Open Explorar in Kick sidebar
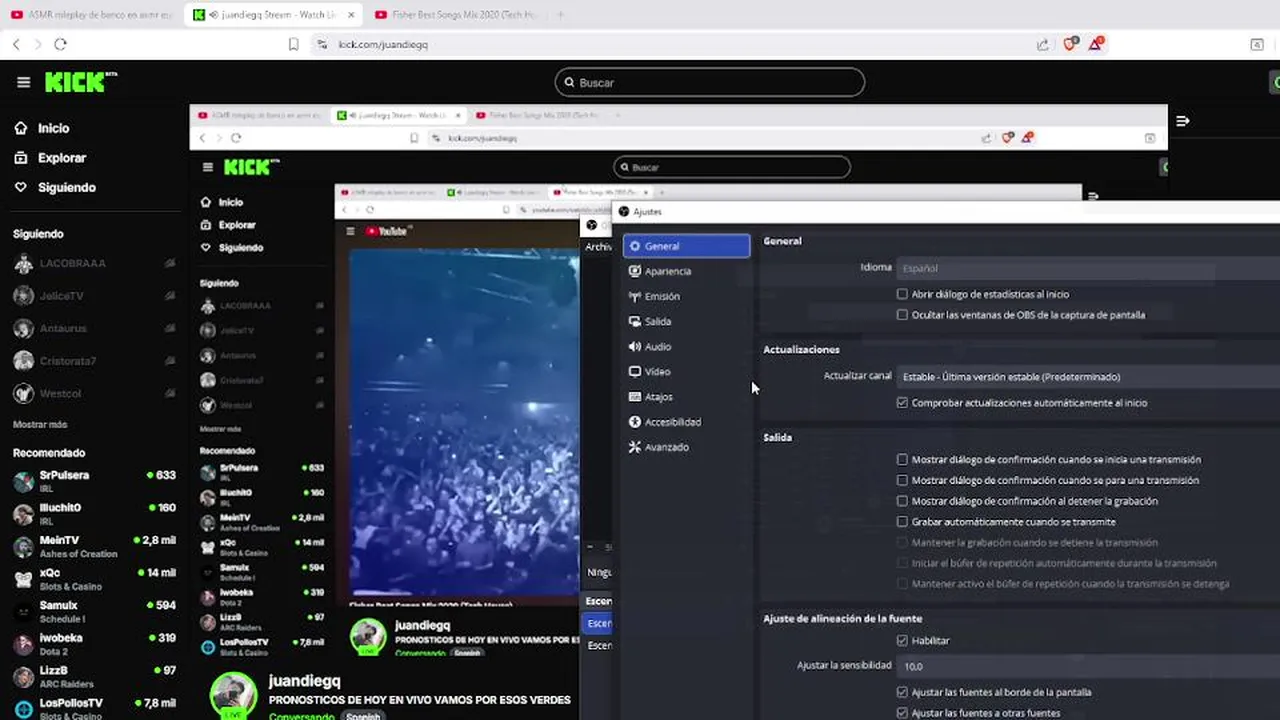1280x720 pixels. pyautogui.click(x=62, y=158)
